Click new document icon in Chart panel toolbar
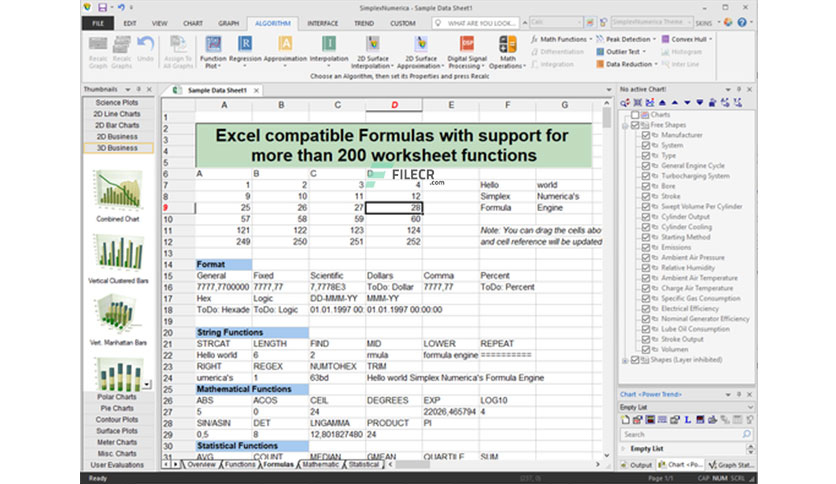 click(625, 420)
